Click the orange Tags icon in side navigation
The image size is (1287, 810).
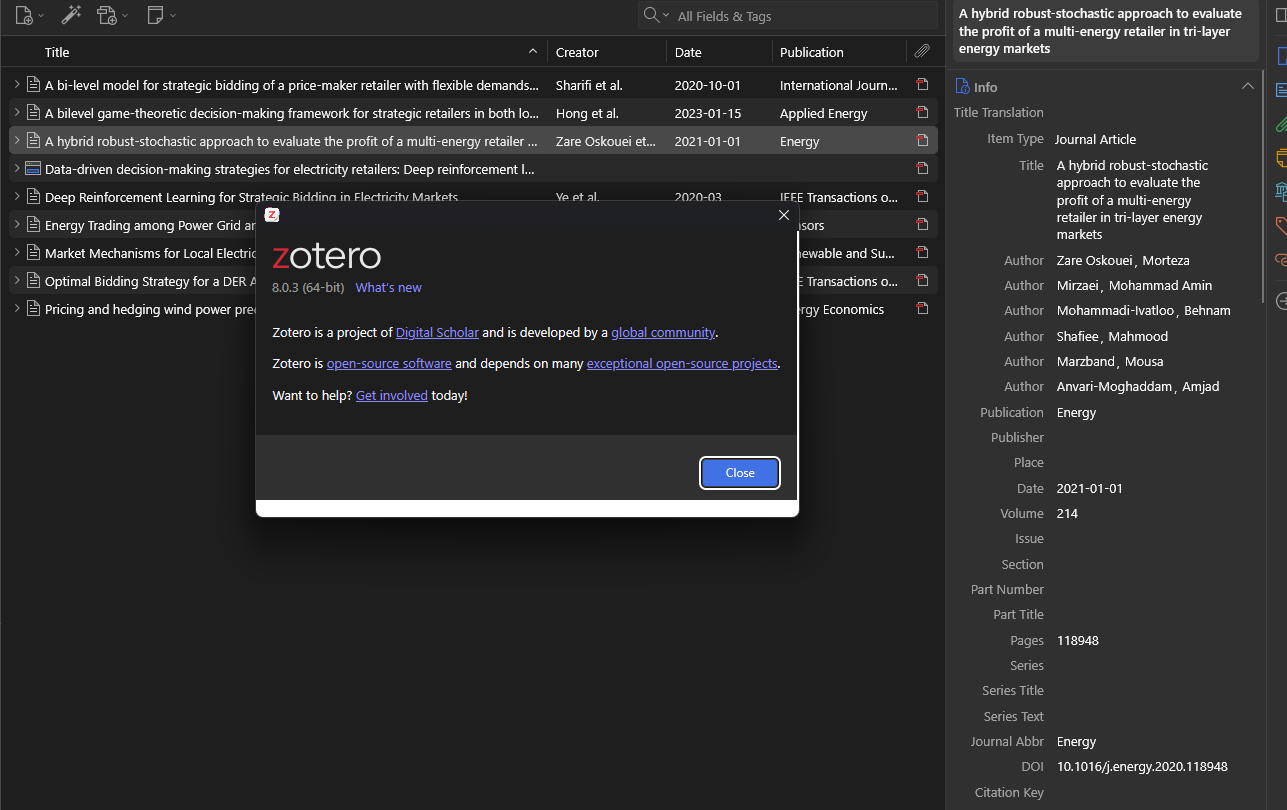(1281, 226)
